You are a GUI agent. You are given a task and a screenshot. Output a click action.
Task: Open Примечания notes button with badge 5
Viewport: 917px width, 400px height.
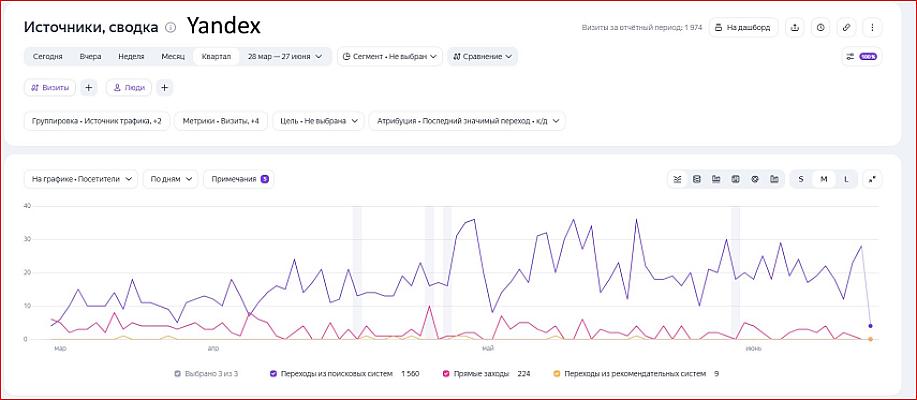pyautogui.click(x=239, y=179)
